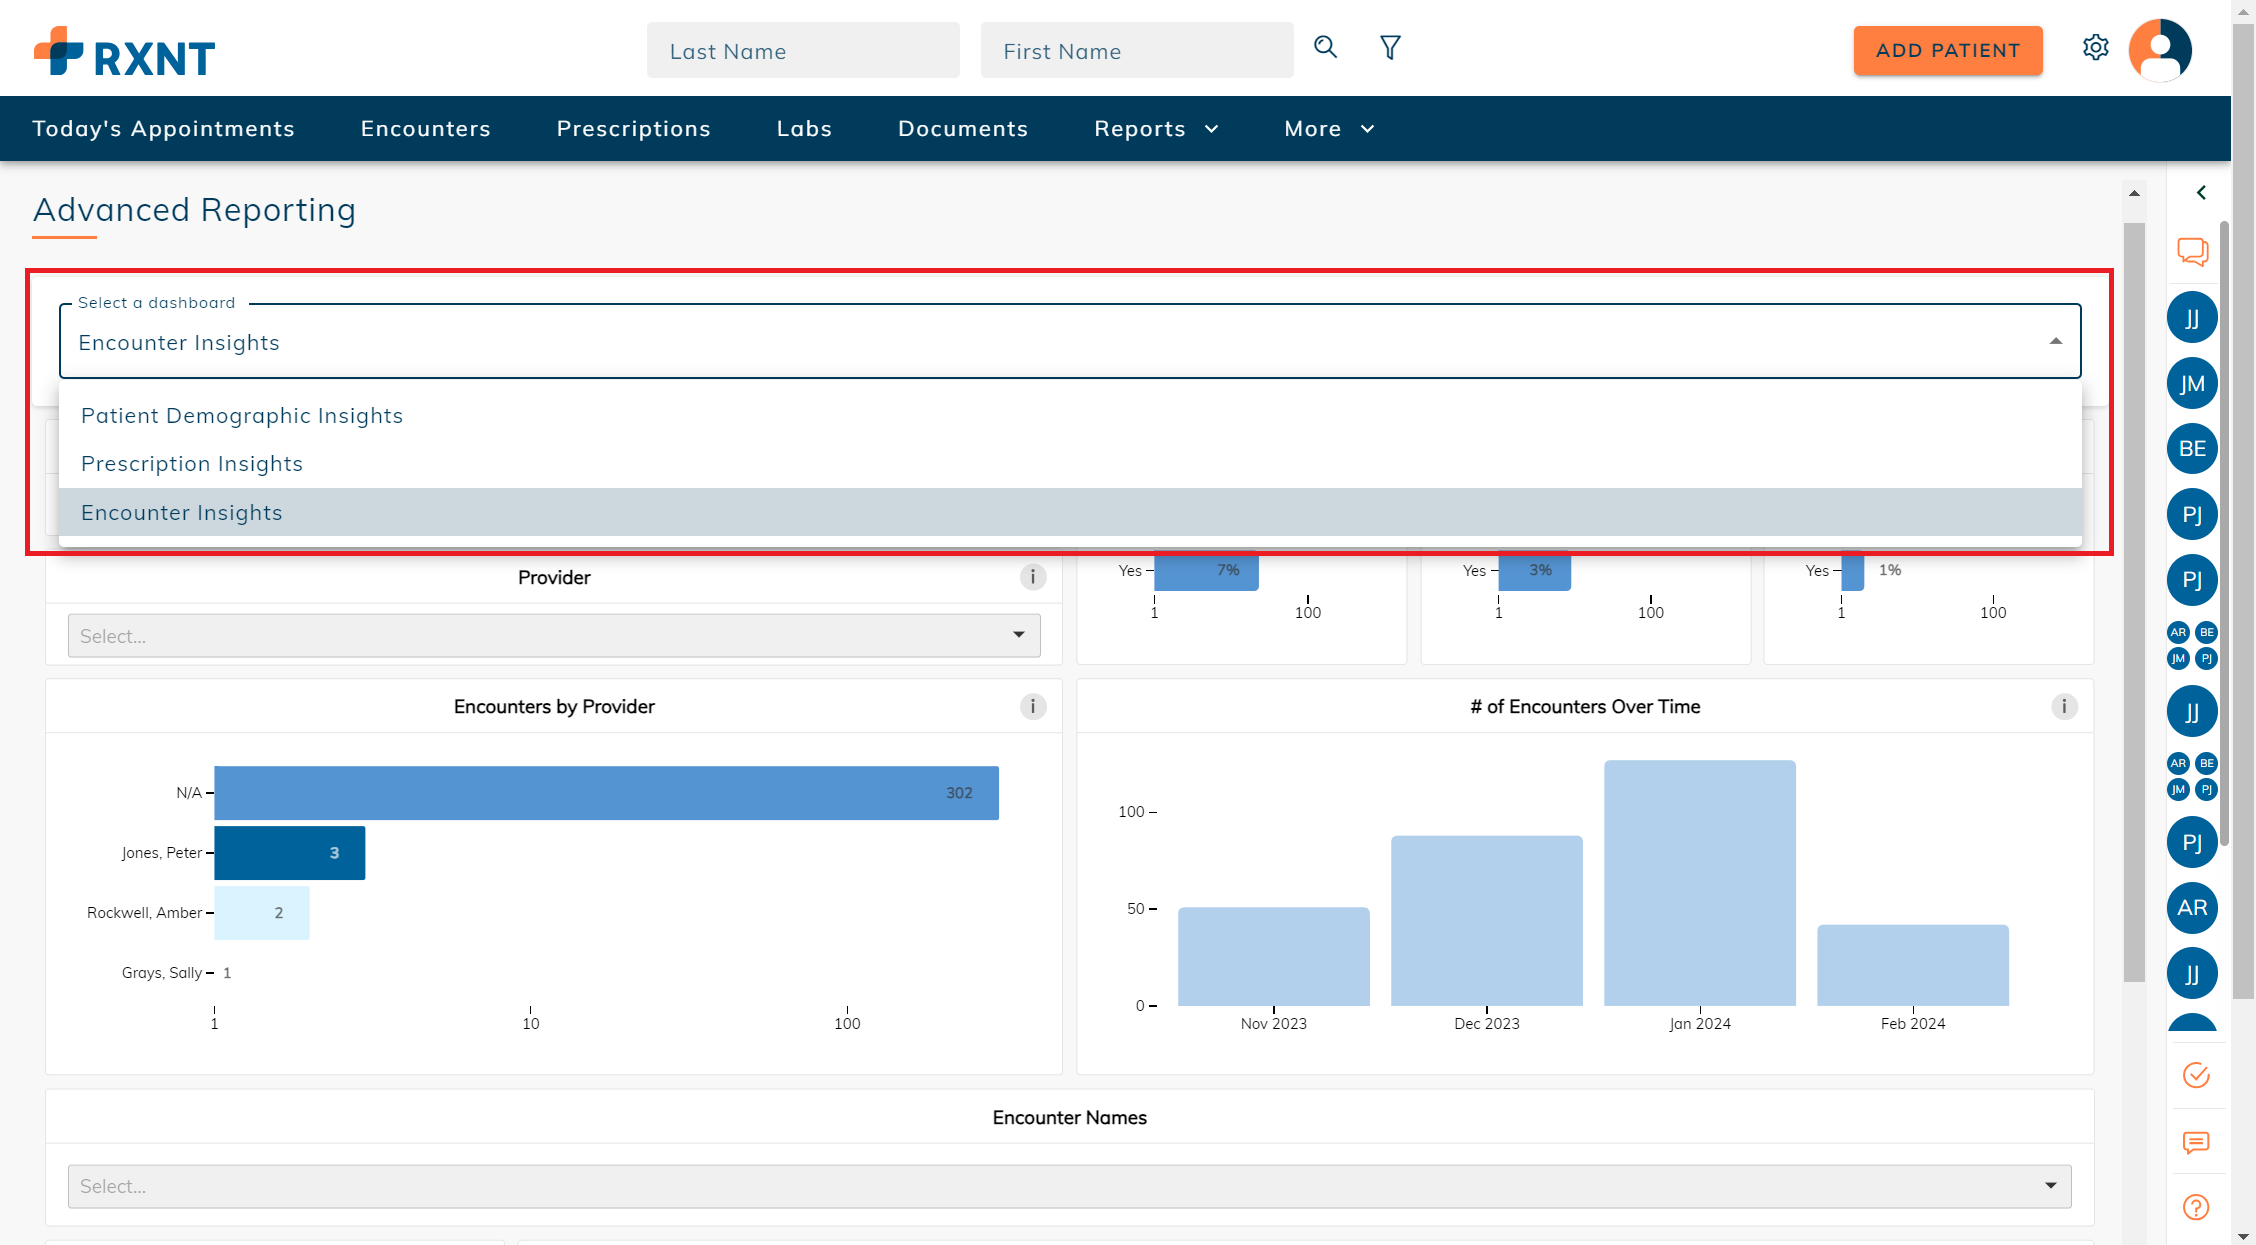This screenshot has width=2256, height=1245.
Task: Click the ADD PATIENT button
Action: [1947, 50]
